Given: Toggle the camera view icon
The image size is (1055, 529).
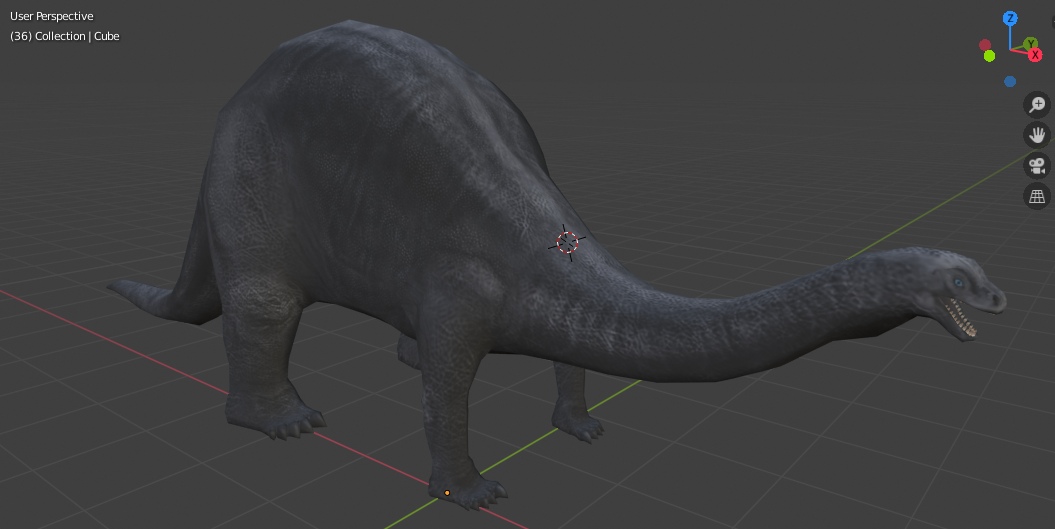Looking at the screenshot, I should [1037, 166].
